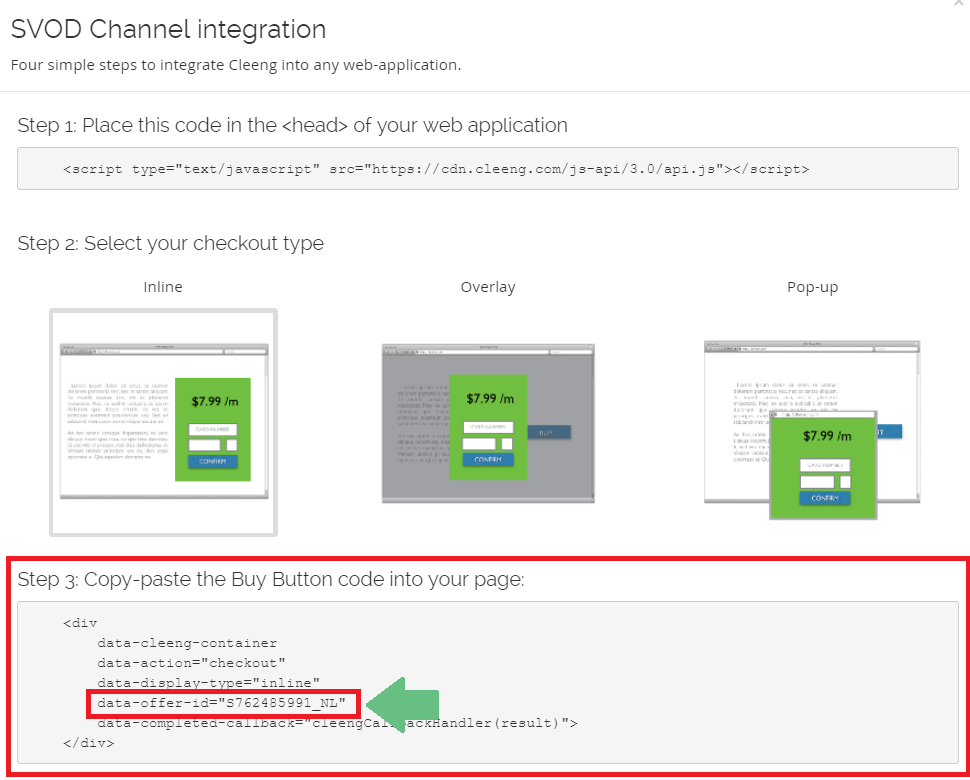Viewport: 970px width, 780px height.
Task: Click the closing </div> tag line
Action: (x=88, y=742)
